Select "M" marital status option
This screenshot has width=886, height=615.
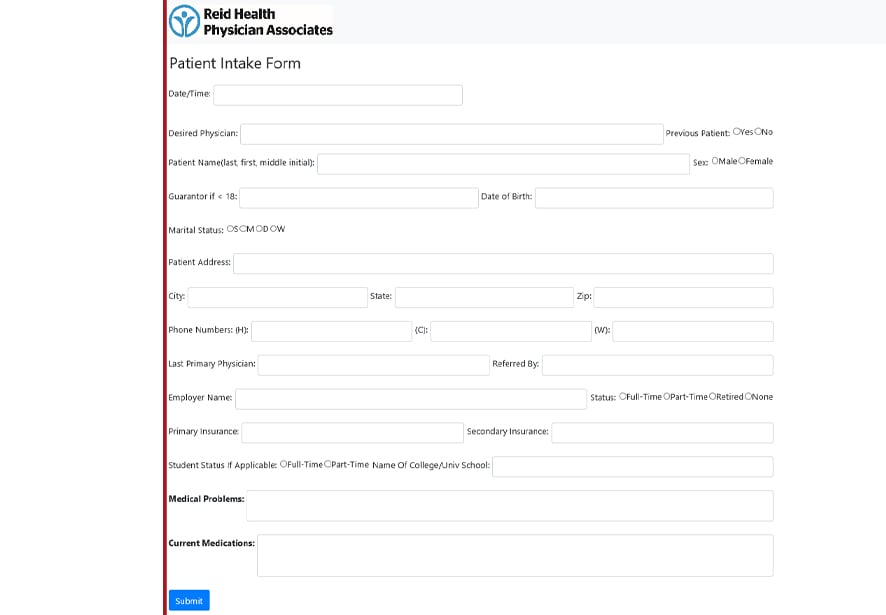(242, 229)
